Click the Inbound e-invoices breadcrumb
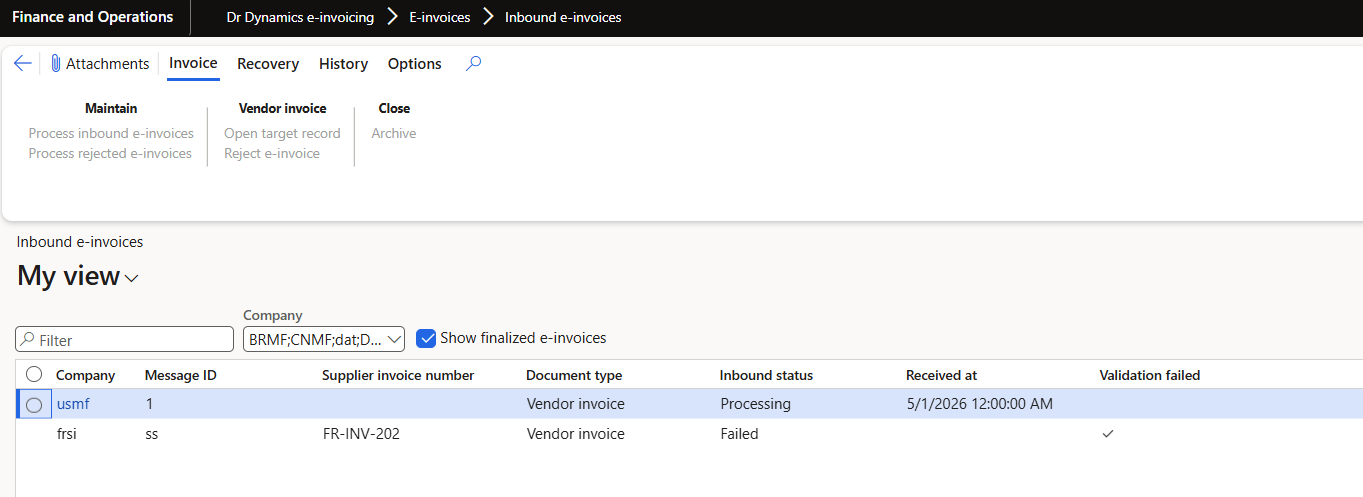This screenshot has height=497, width=1363. tap(563, 17)
